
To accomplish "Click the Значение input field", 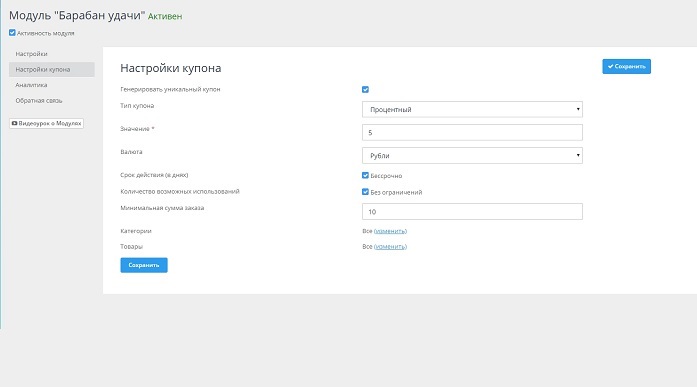I will [x=472, y=132].
